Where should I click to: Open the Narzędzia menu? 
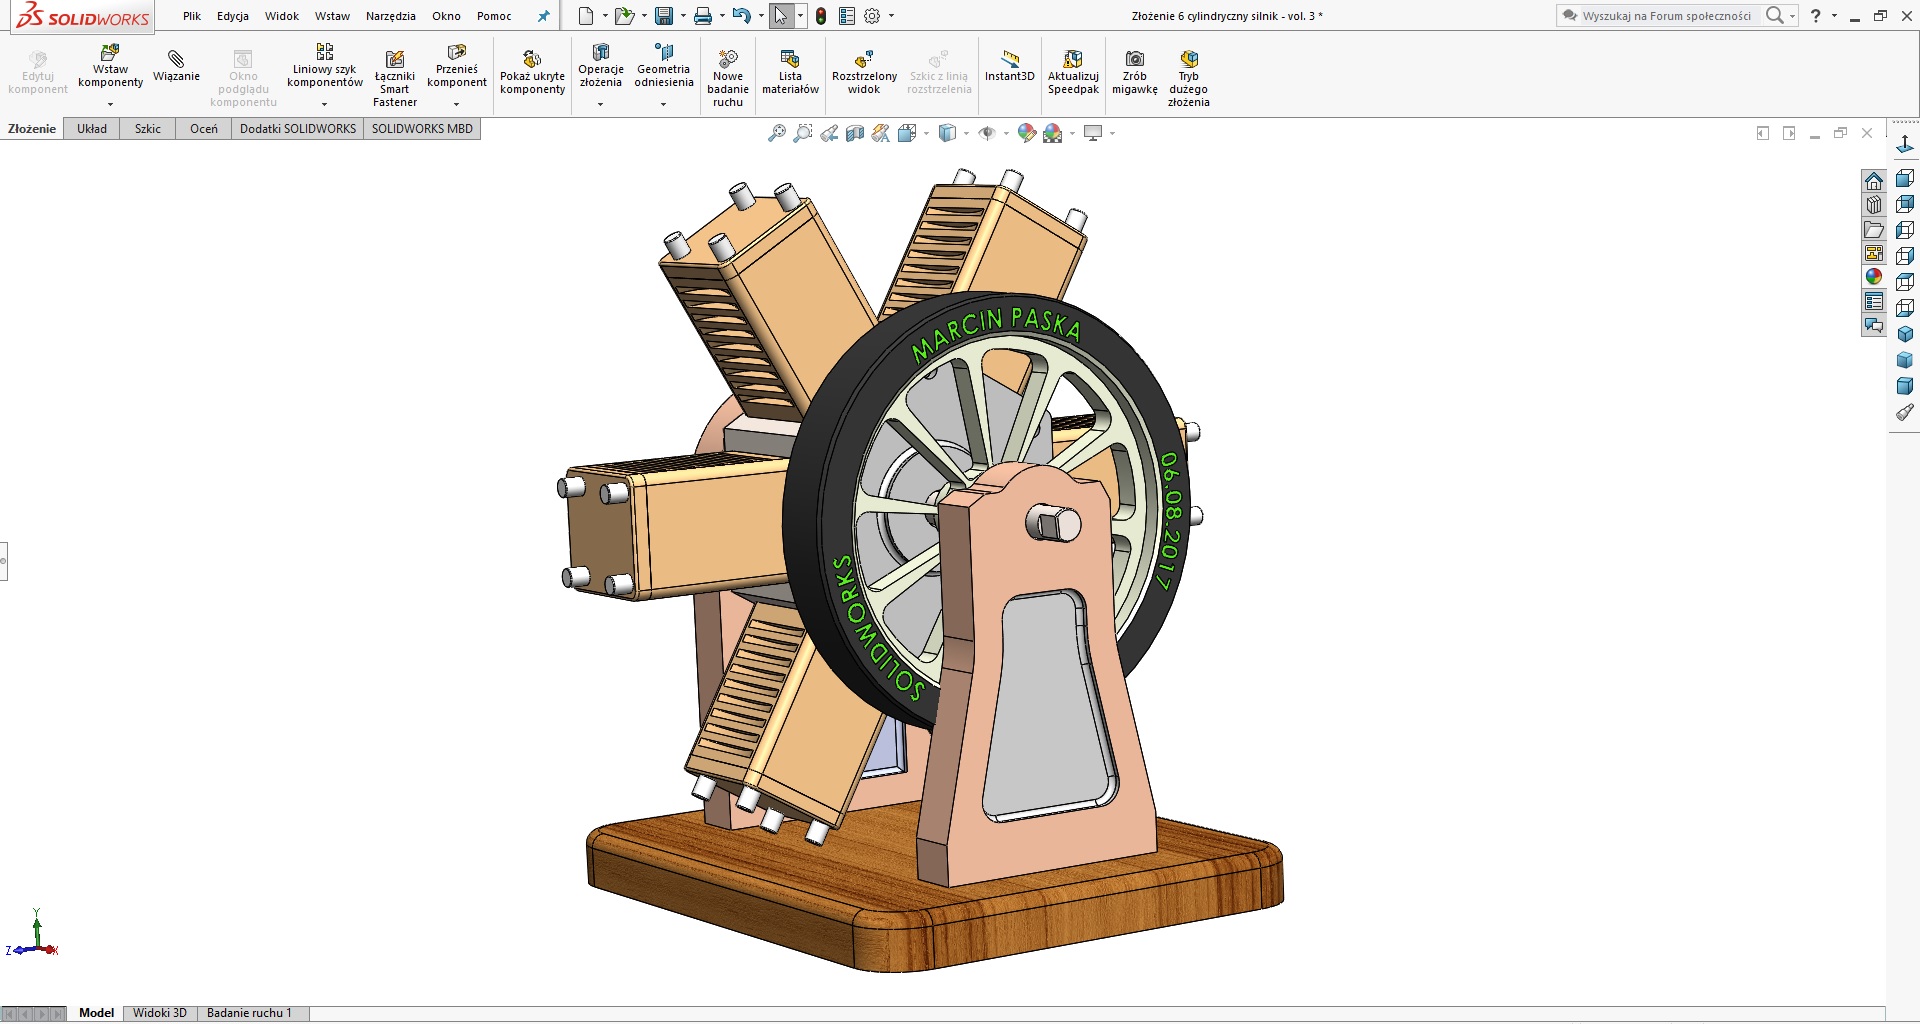[x=390, y=16]
